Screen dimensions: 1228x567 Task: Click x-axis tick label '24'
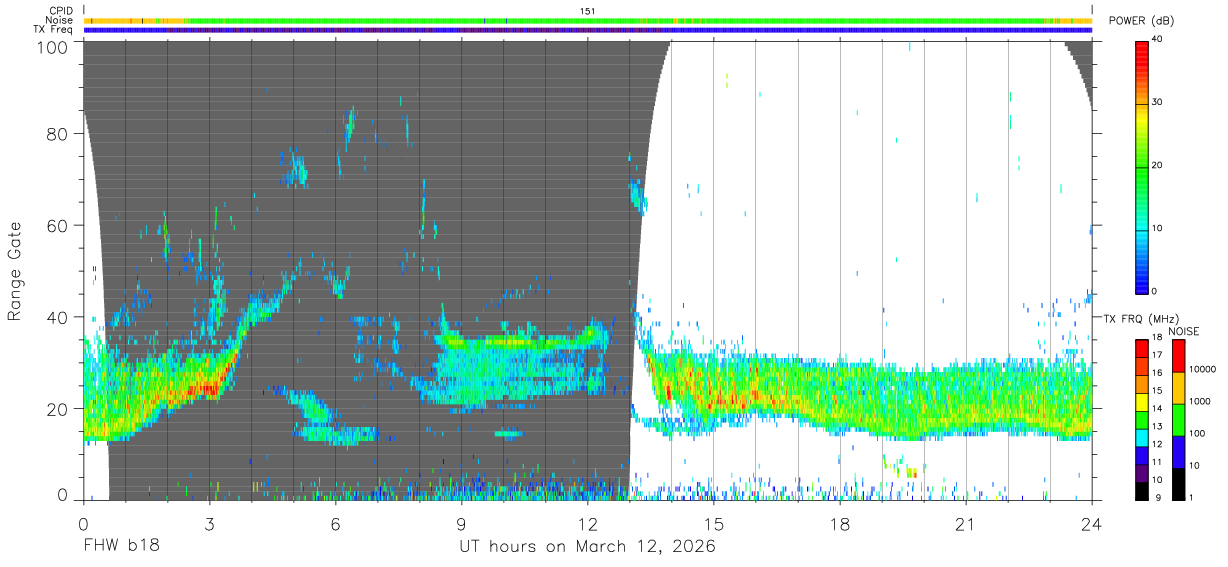coord(1092,524)
